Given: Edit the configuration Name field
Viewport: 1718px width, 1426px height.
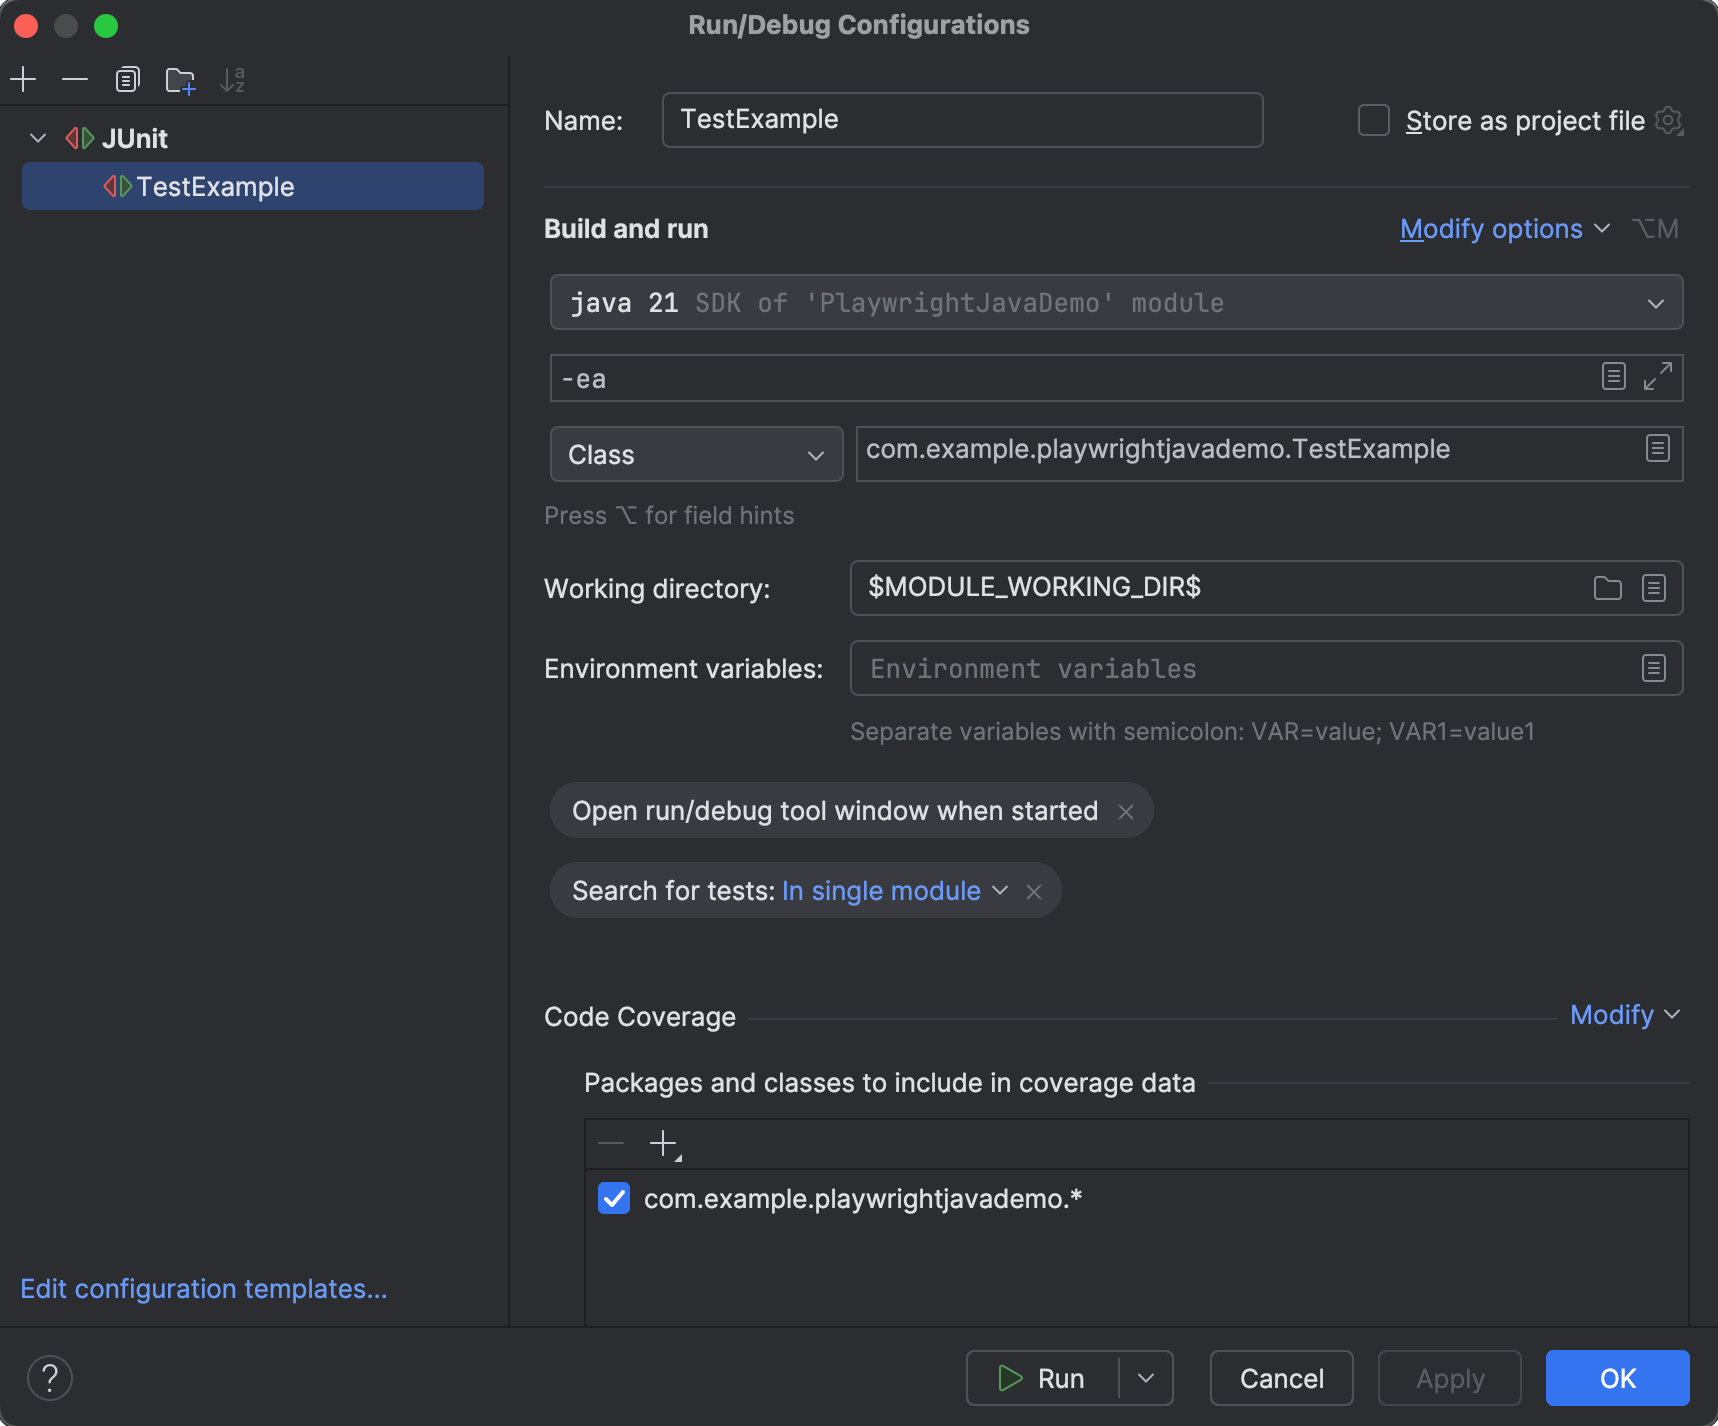Looking at the screenshot, I should pyautogui.click(x=961, y=119).
